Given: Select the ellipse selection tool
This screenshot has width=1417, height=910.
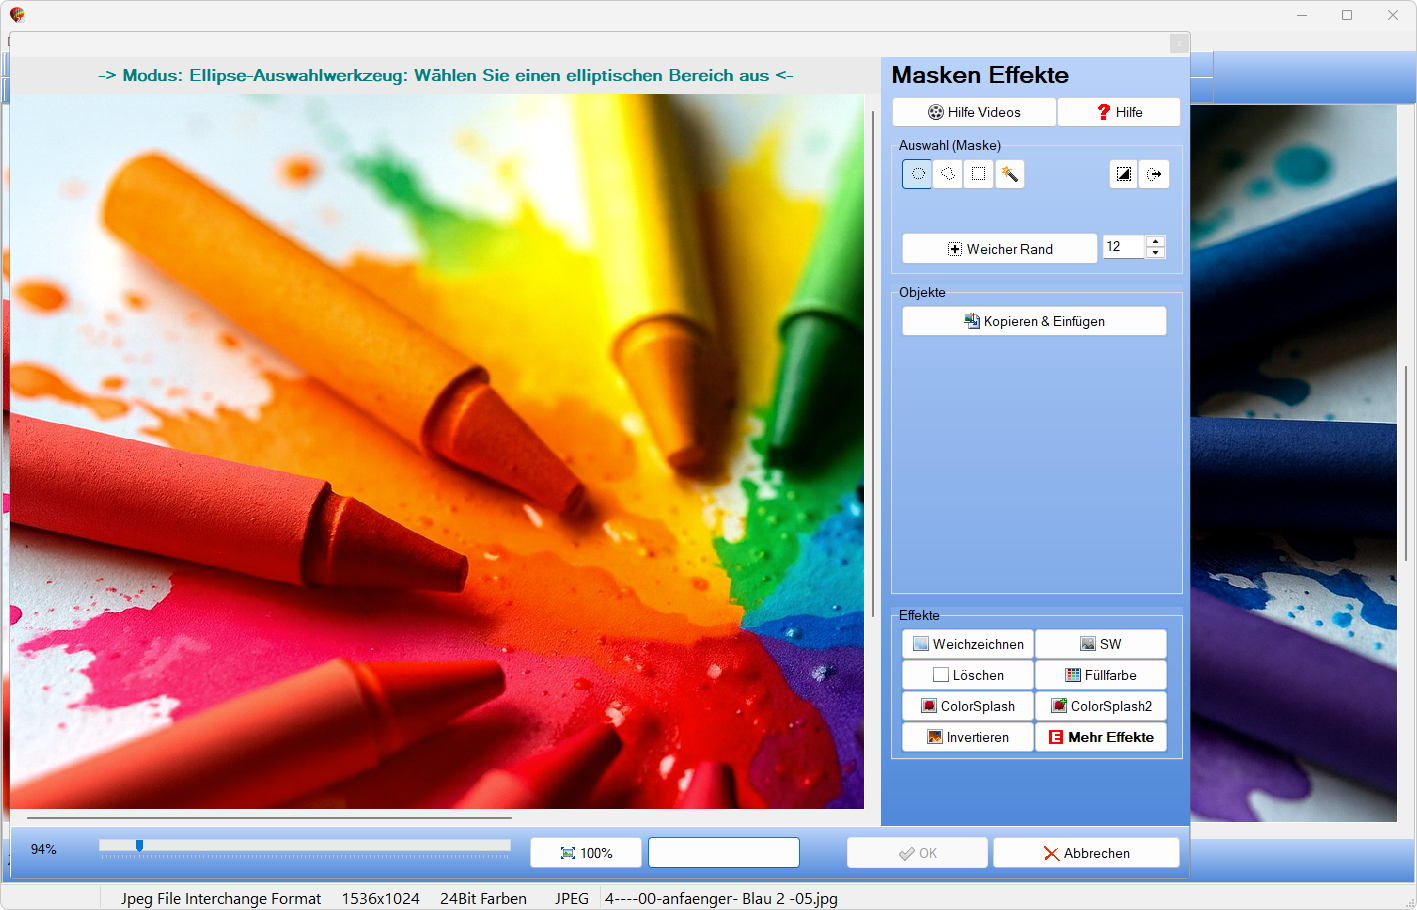Looking at the screenshot, I should pos(917,174).
